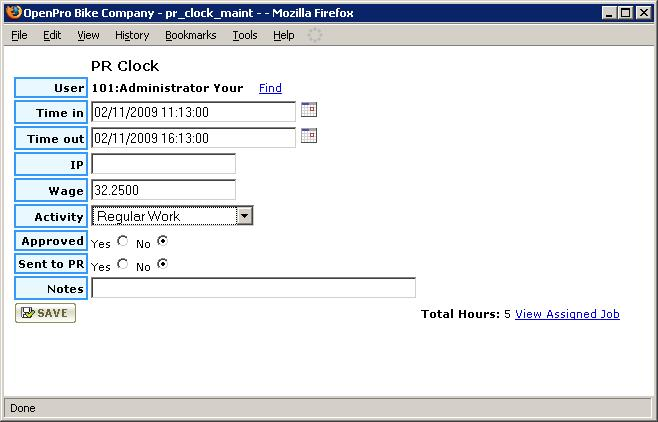Click the Time in text field
658x422 pixels.
click(193, 112)
